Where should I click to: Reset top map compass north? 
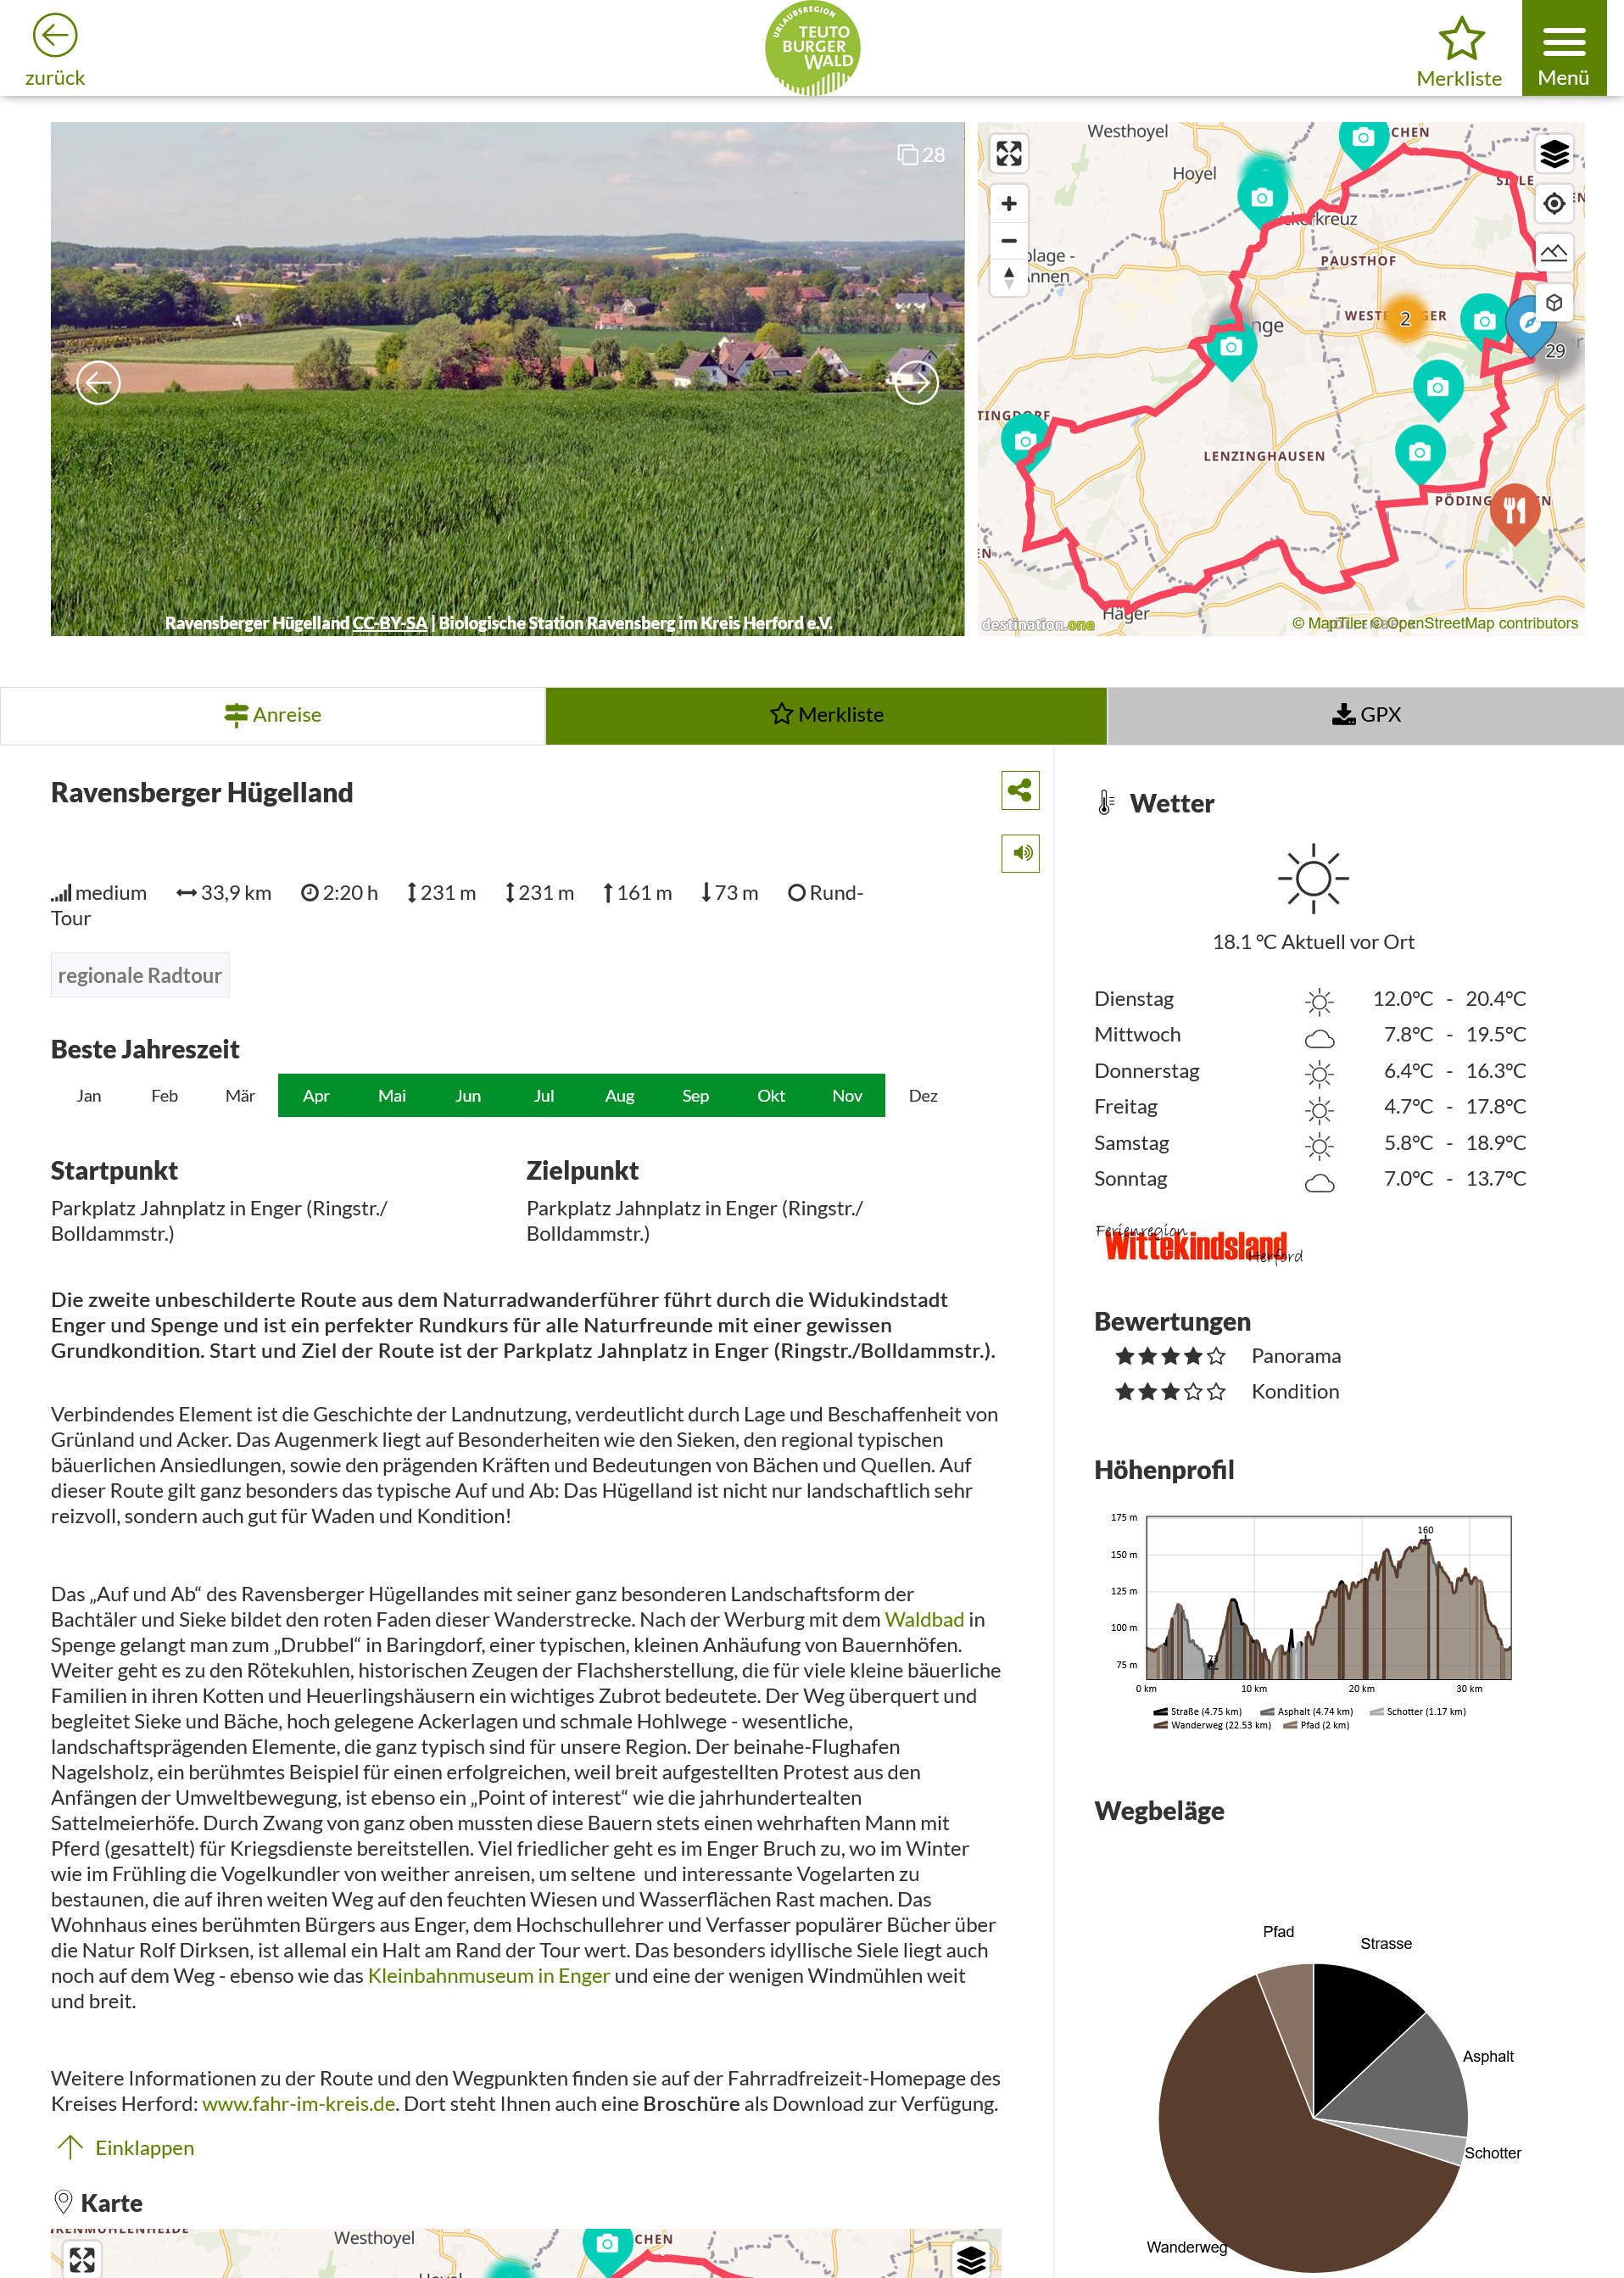point(1009,277)
